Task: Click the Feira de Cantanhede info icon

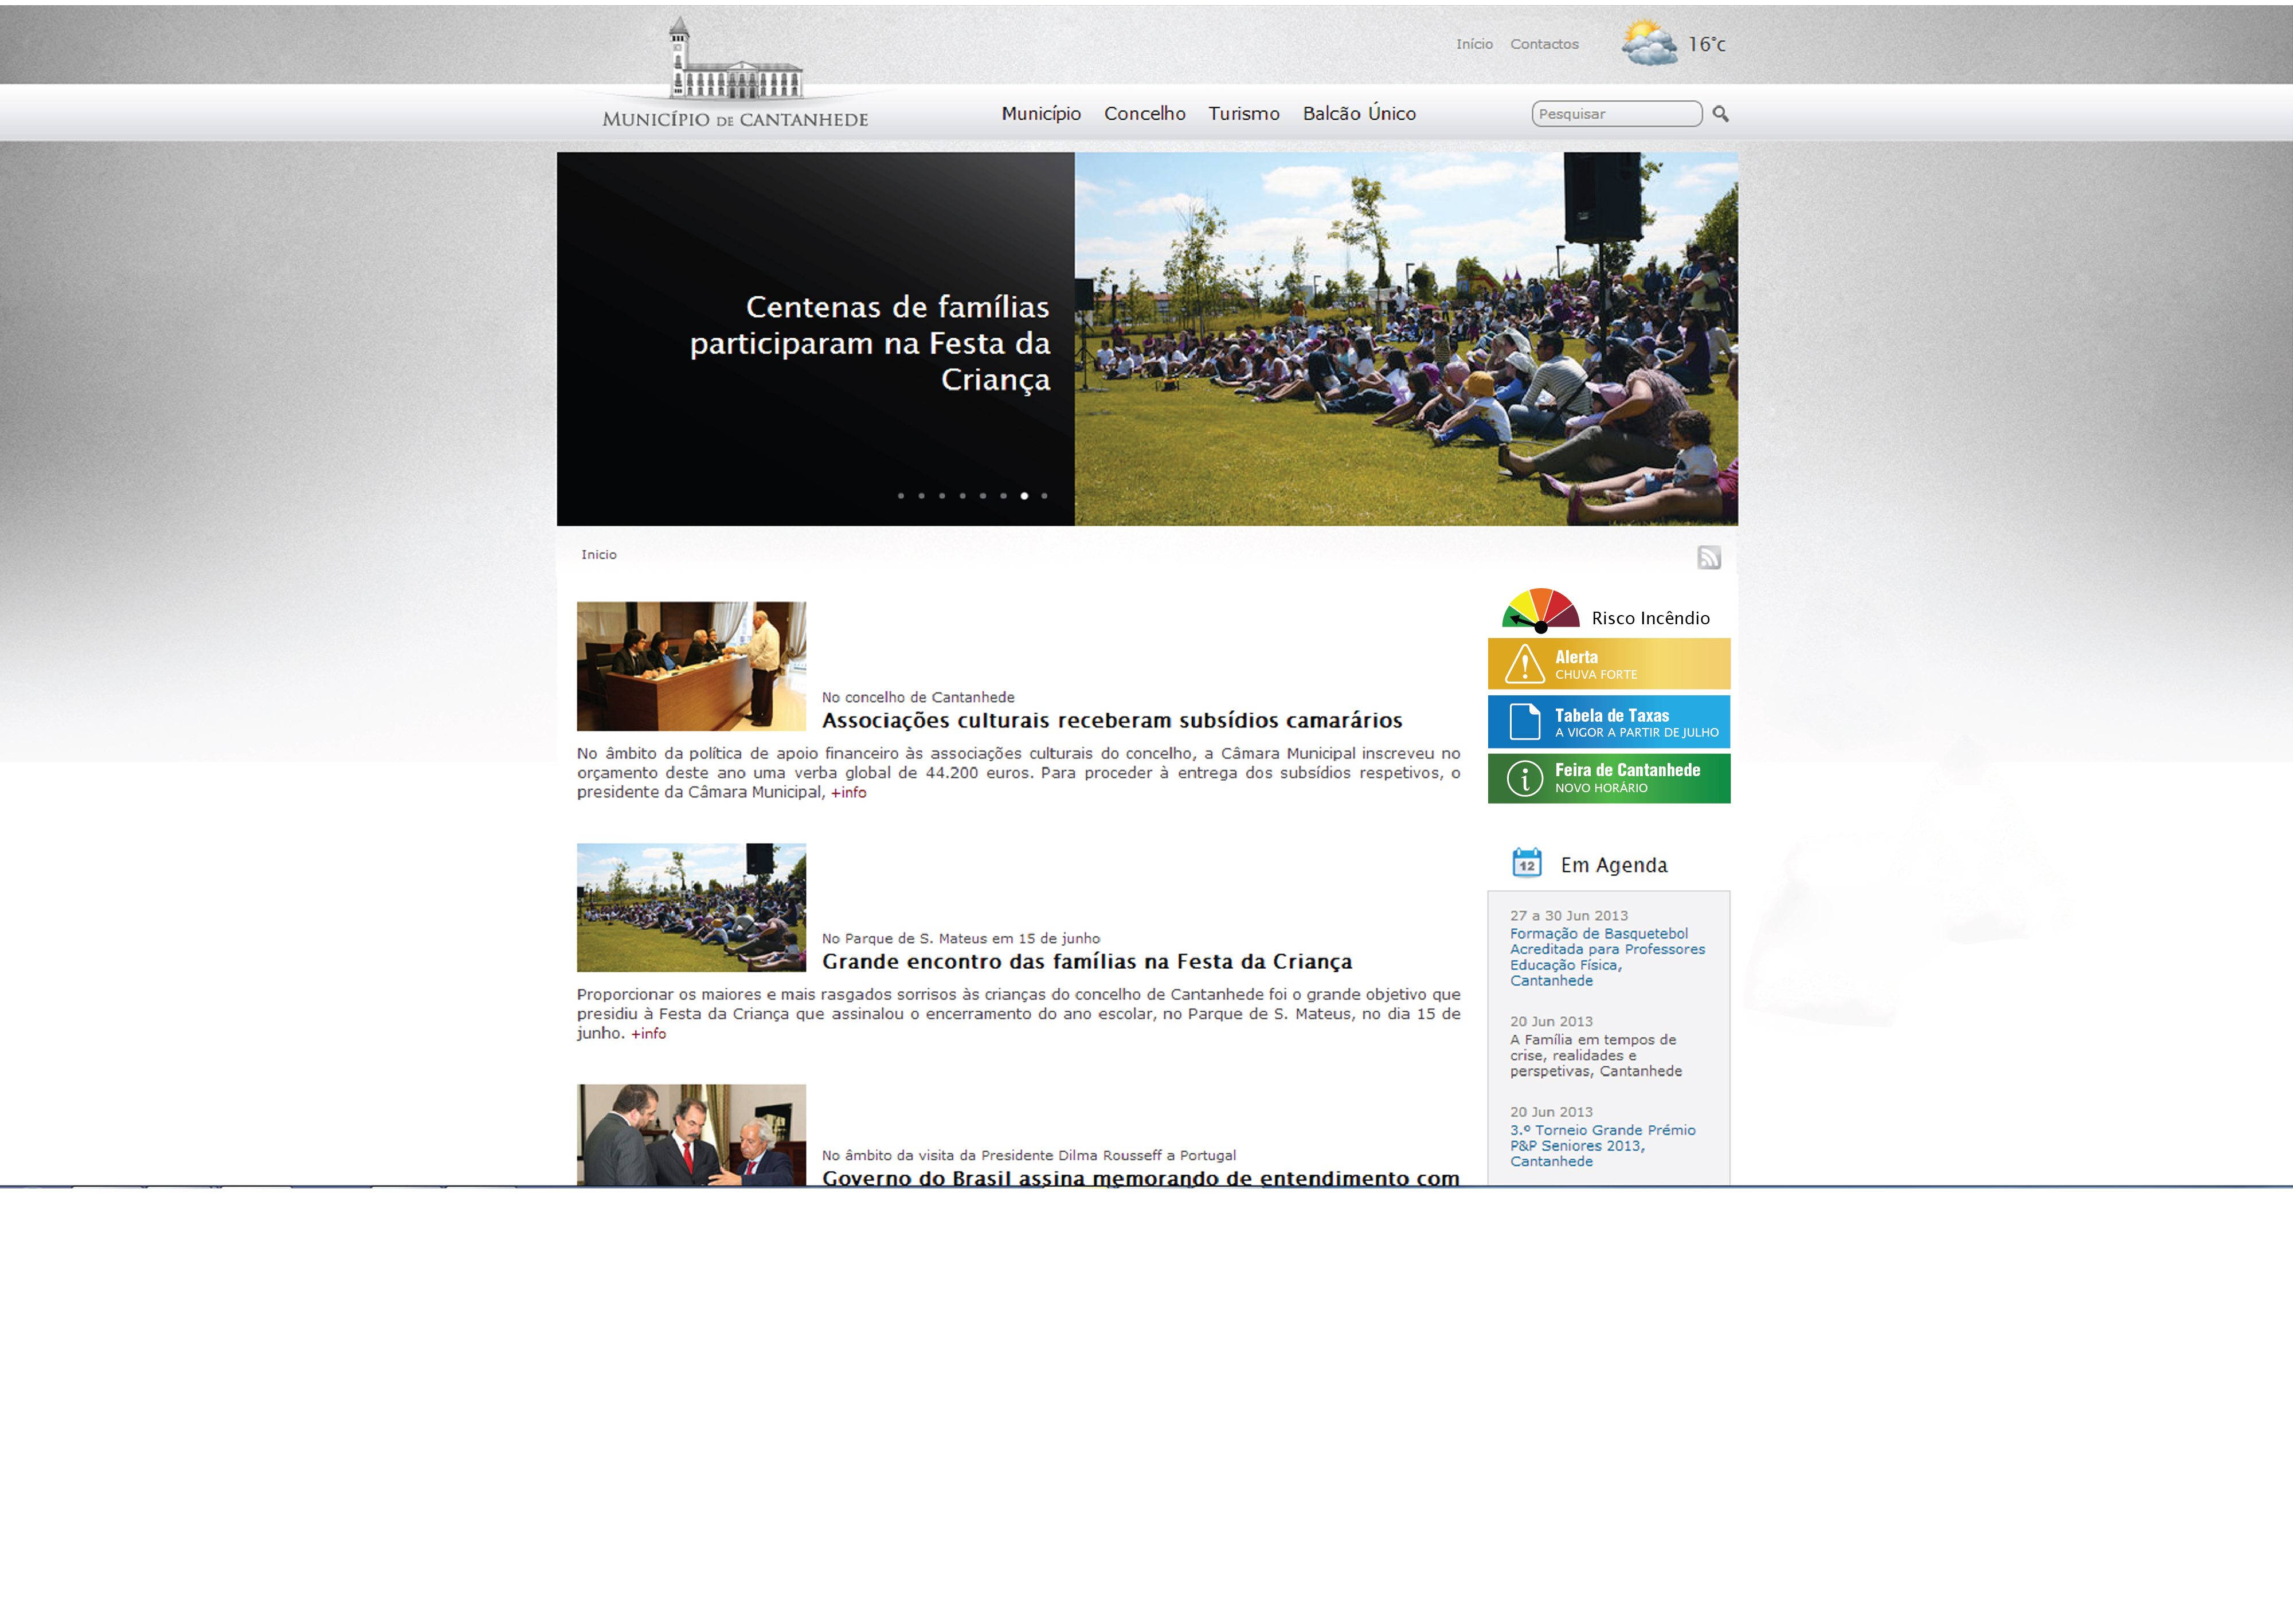Action: click(x=1524, y=778)
